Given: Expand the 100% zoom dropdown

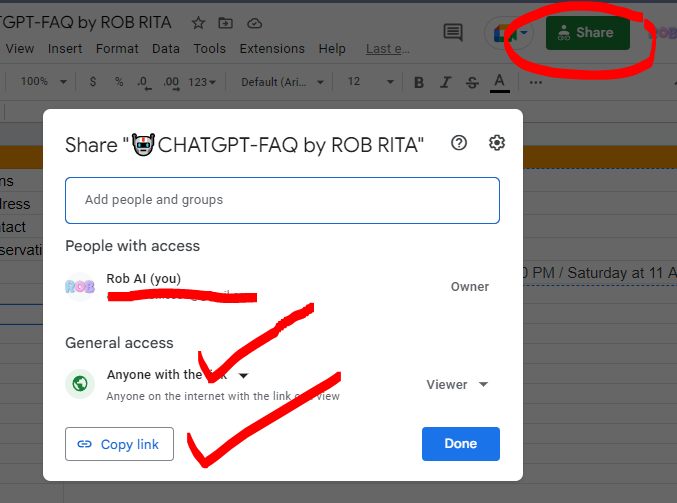Looking at the screenshot, I should coord(44,82).
